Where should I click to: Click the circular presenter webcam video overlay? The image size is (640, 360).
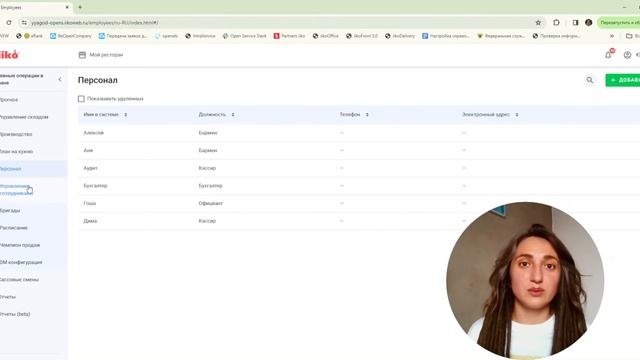pos(525,280)
